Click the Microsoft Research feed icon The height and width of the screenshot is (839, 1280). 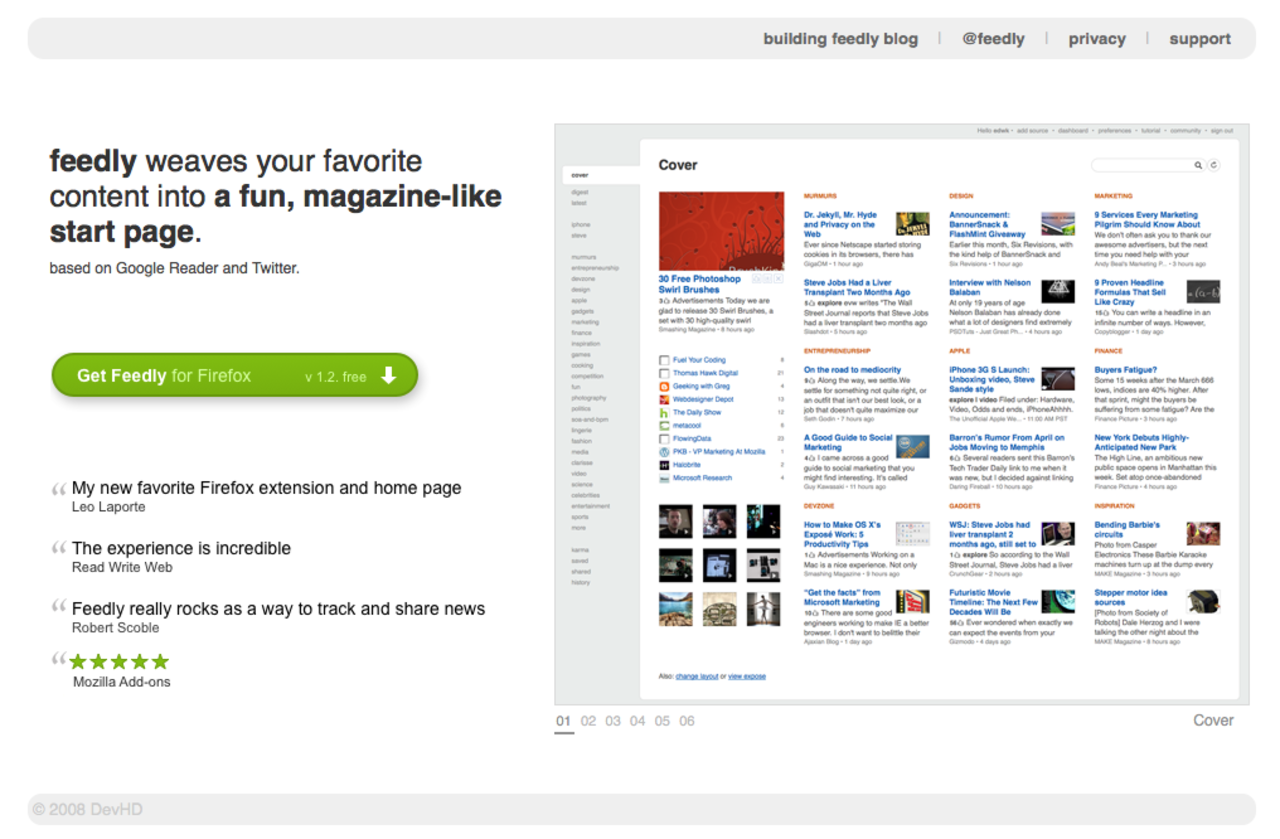click(x=664, y=477)
